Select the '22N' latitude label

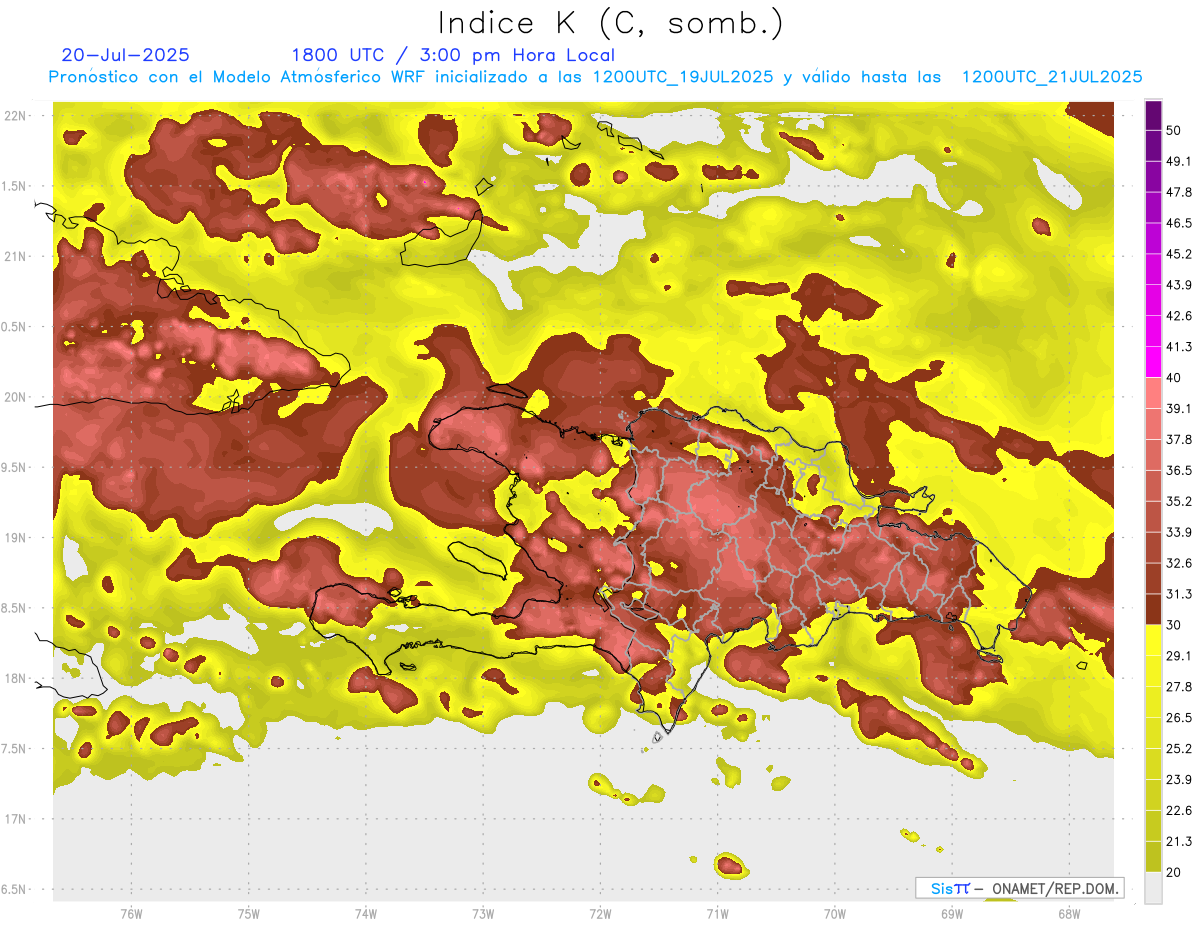17,116
